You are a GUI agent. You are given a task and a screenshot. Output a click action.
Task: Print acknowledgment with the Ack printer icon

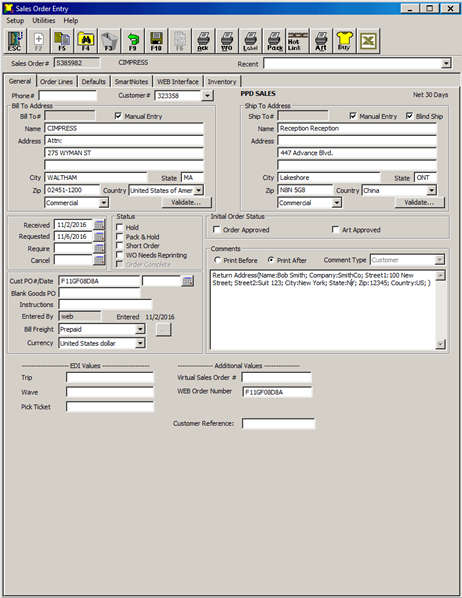pyautogui.click(x=203, y=41)
